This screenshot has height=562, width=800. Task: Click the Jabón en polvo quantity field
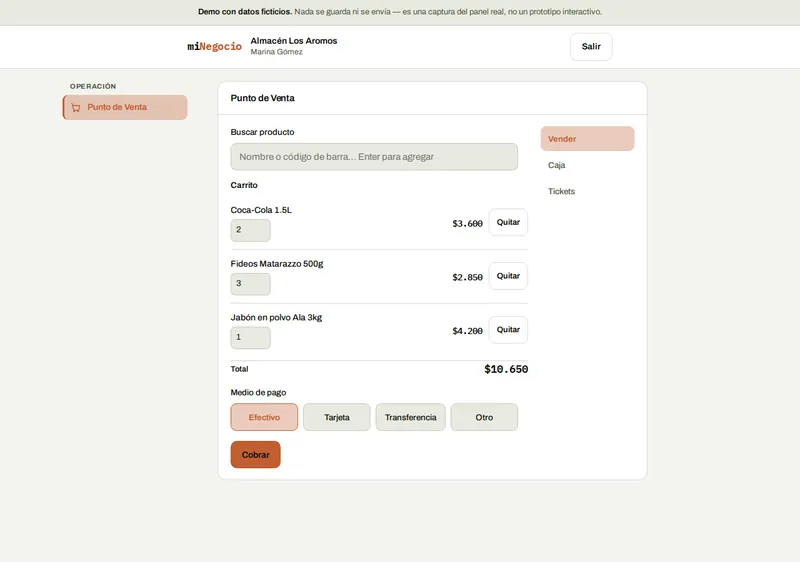point(251,338)
